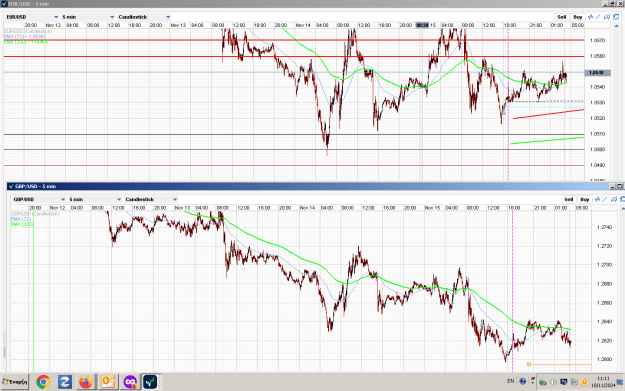This screenshot has width=625, height=391.
Task: Select orange order marker on GBP/USD chart
Action: click(529, 364)
